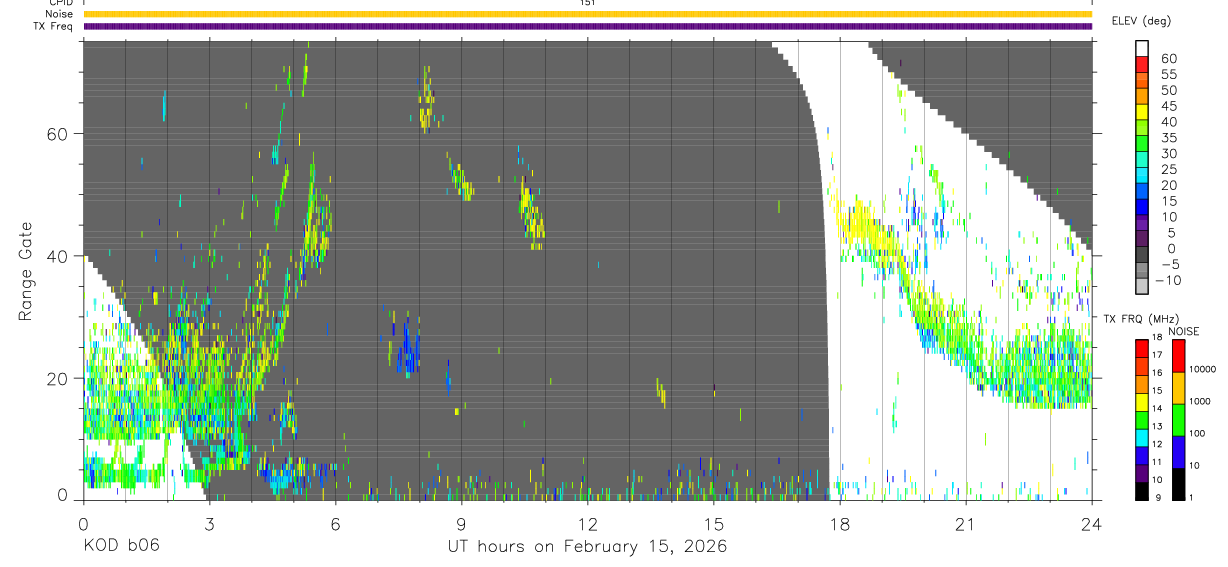Click the '50' label on ELEV colorbar
Viewport: 1228px width, 567px height.
1169,90
